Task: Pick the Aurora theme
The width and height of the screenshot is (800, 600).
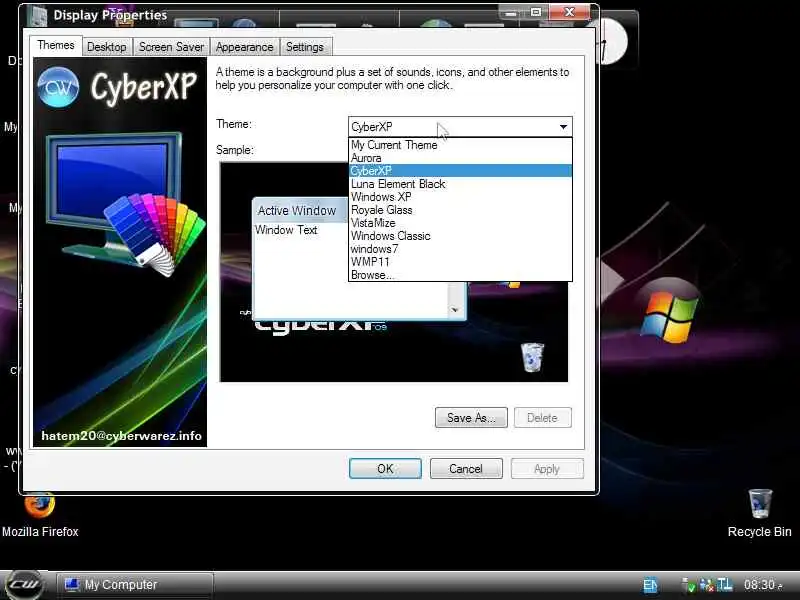Action: tap(460, 158)
